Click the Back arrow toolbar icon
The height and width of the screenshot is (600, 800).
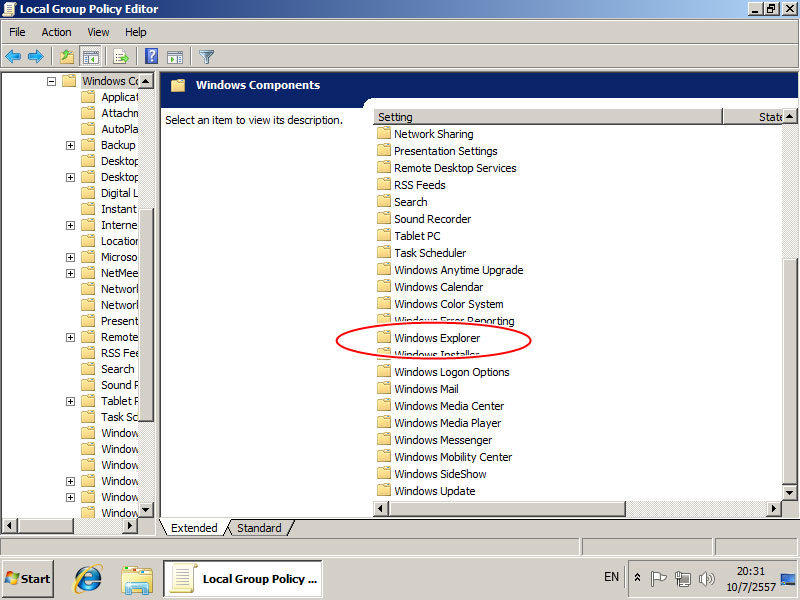coord(13,57)
